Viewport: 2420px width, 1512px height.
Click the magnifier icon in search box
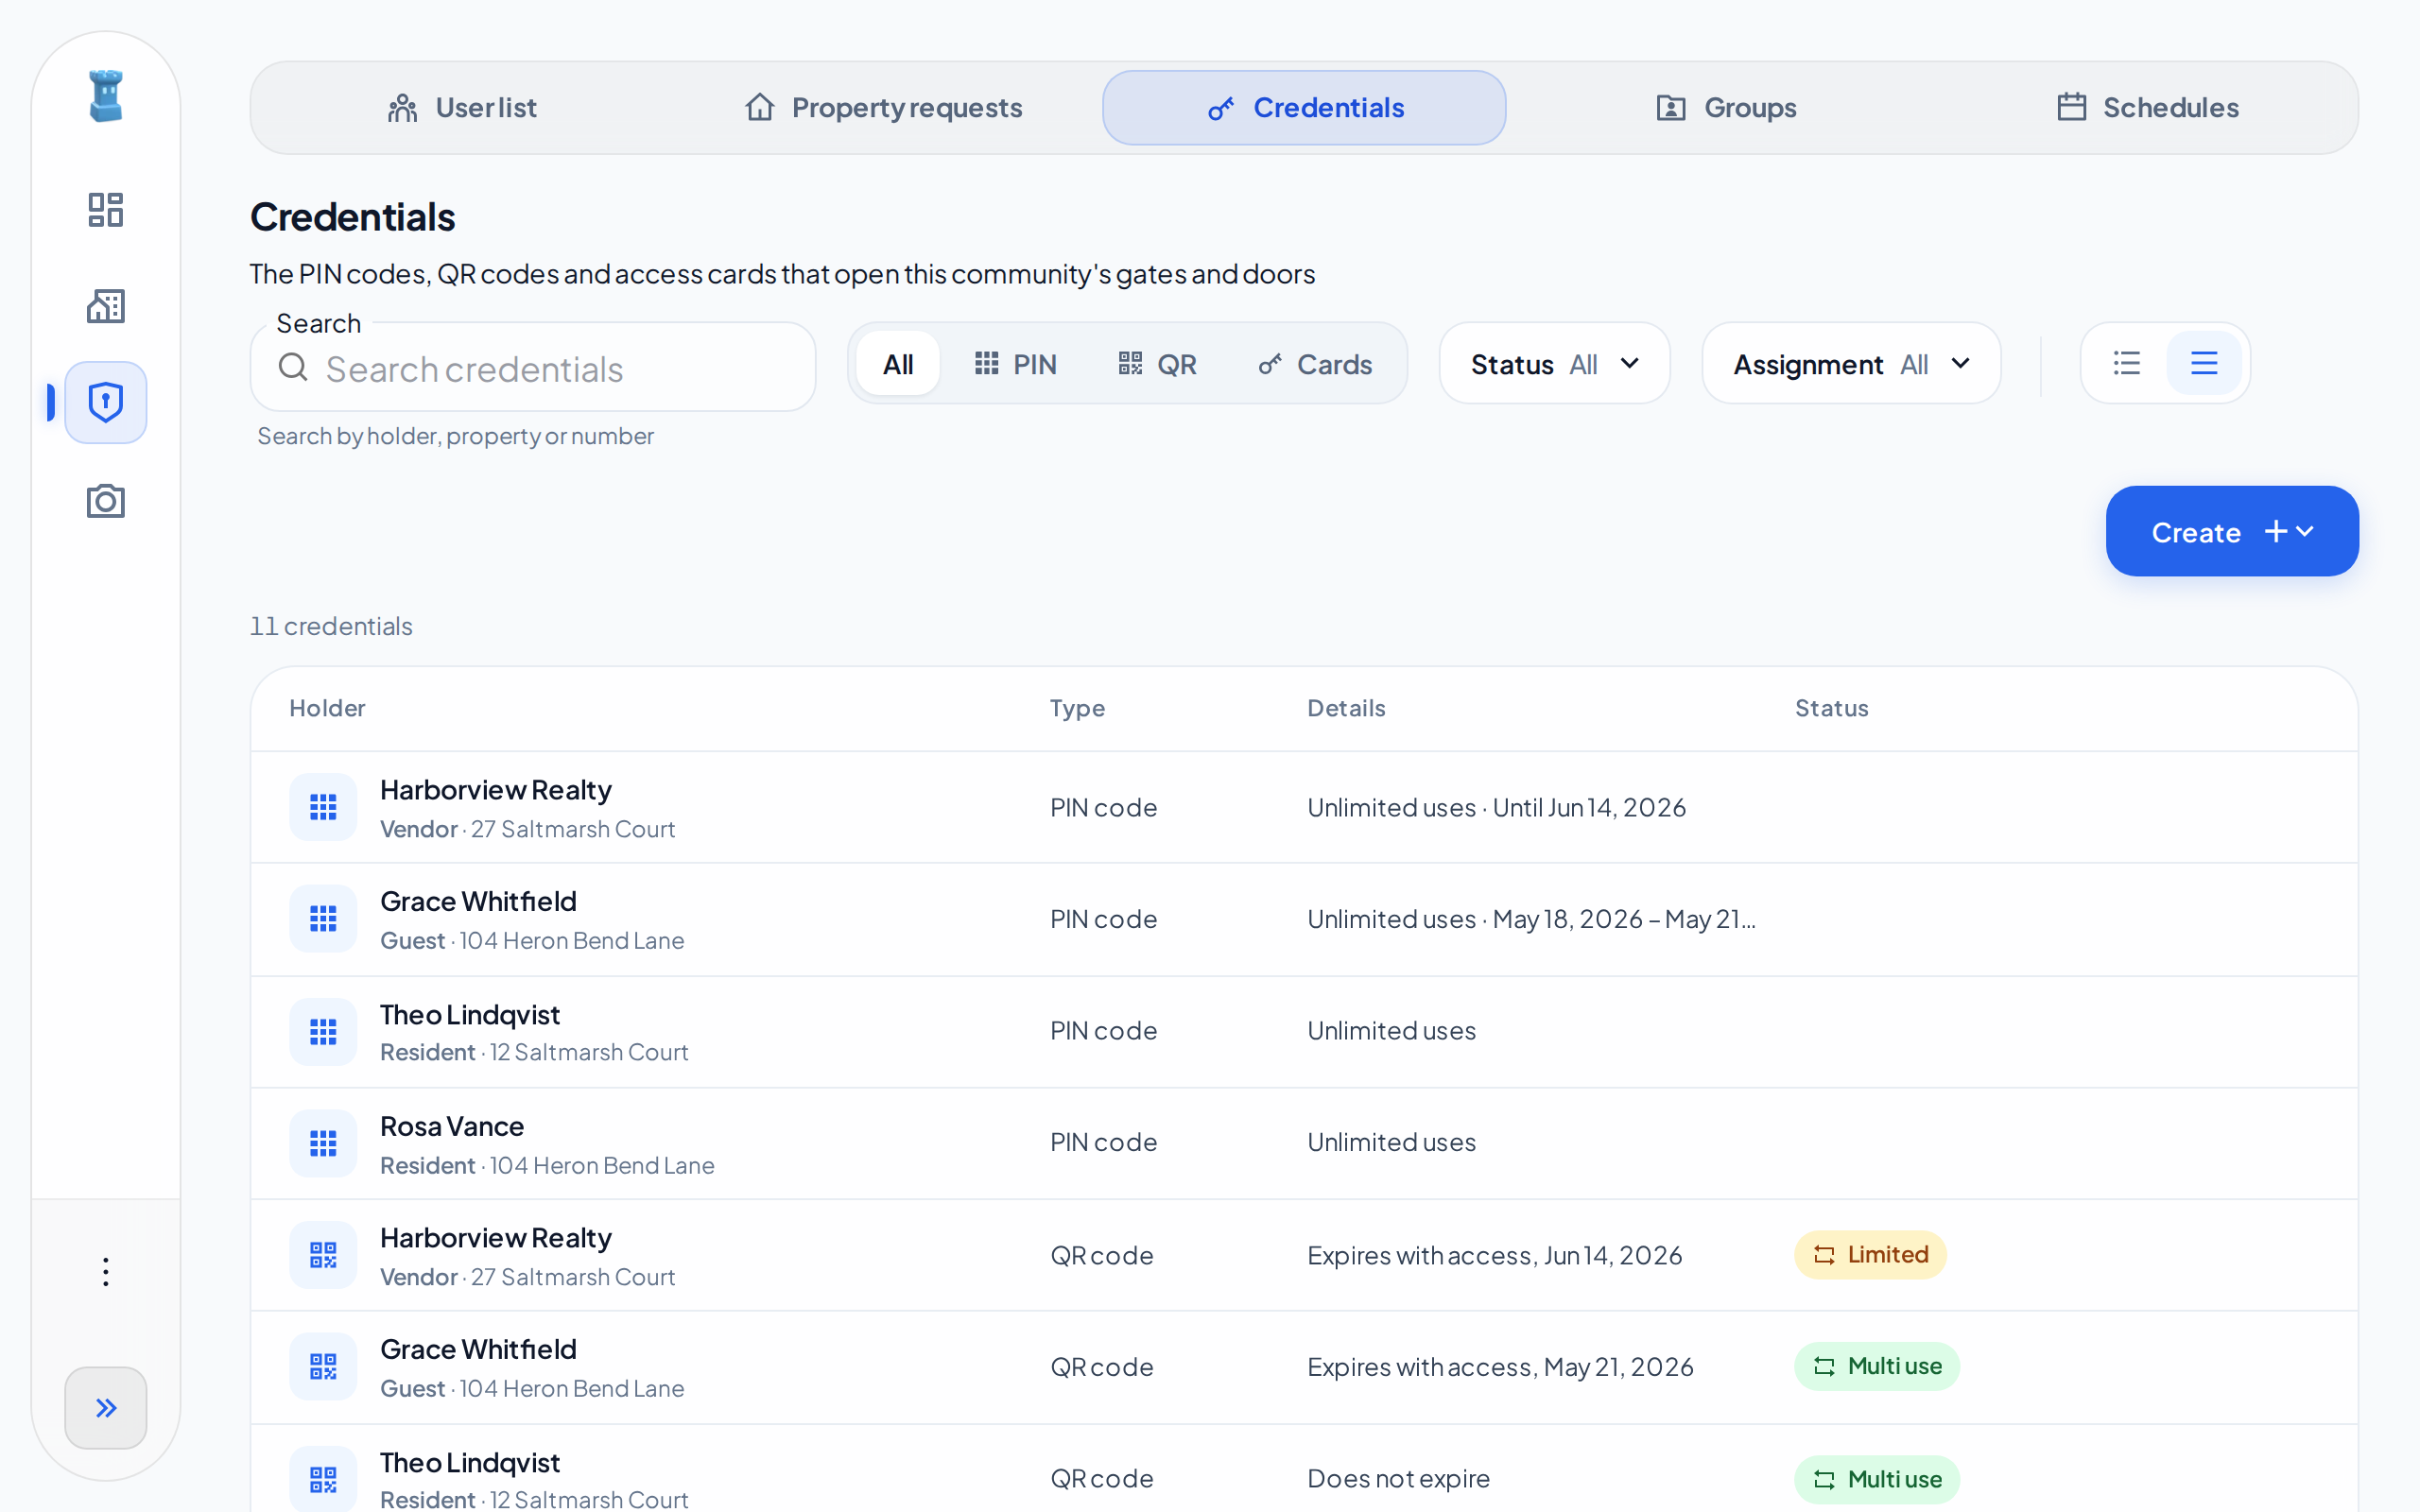pos(293,367)
